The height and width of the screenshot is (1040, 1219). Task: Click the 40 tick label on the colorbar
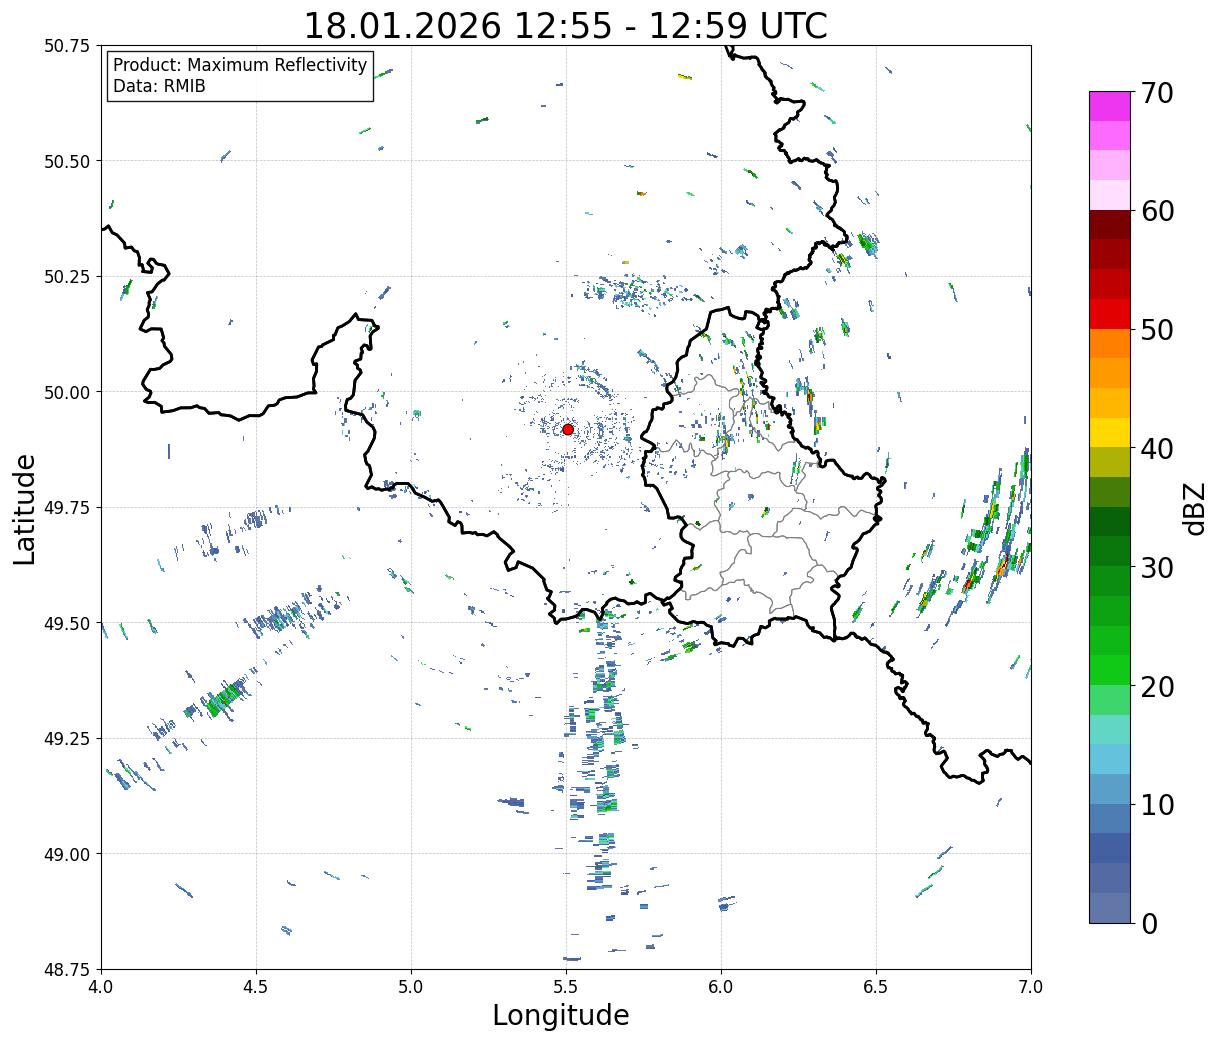click(x=1157, y=449)
